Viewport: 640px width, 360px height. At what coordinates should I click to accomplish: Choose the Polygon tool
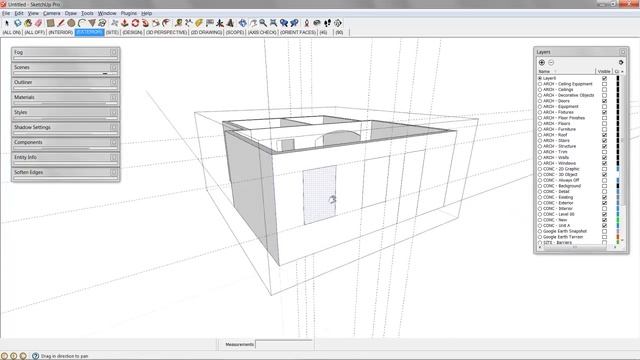tap(92, 23)
